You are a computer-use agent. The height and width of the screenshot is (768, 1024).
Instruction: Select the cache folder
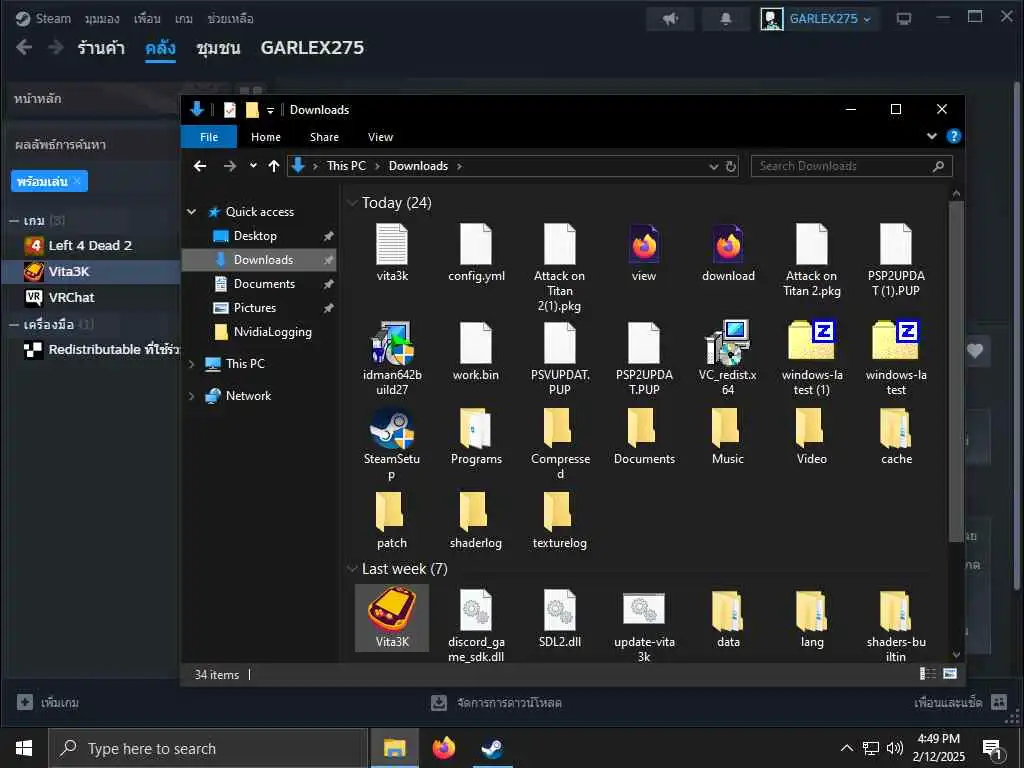(x=896, y=436)
